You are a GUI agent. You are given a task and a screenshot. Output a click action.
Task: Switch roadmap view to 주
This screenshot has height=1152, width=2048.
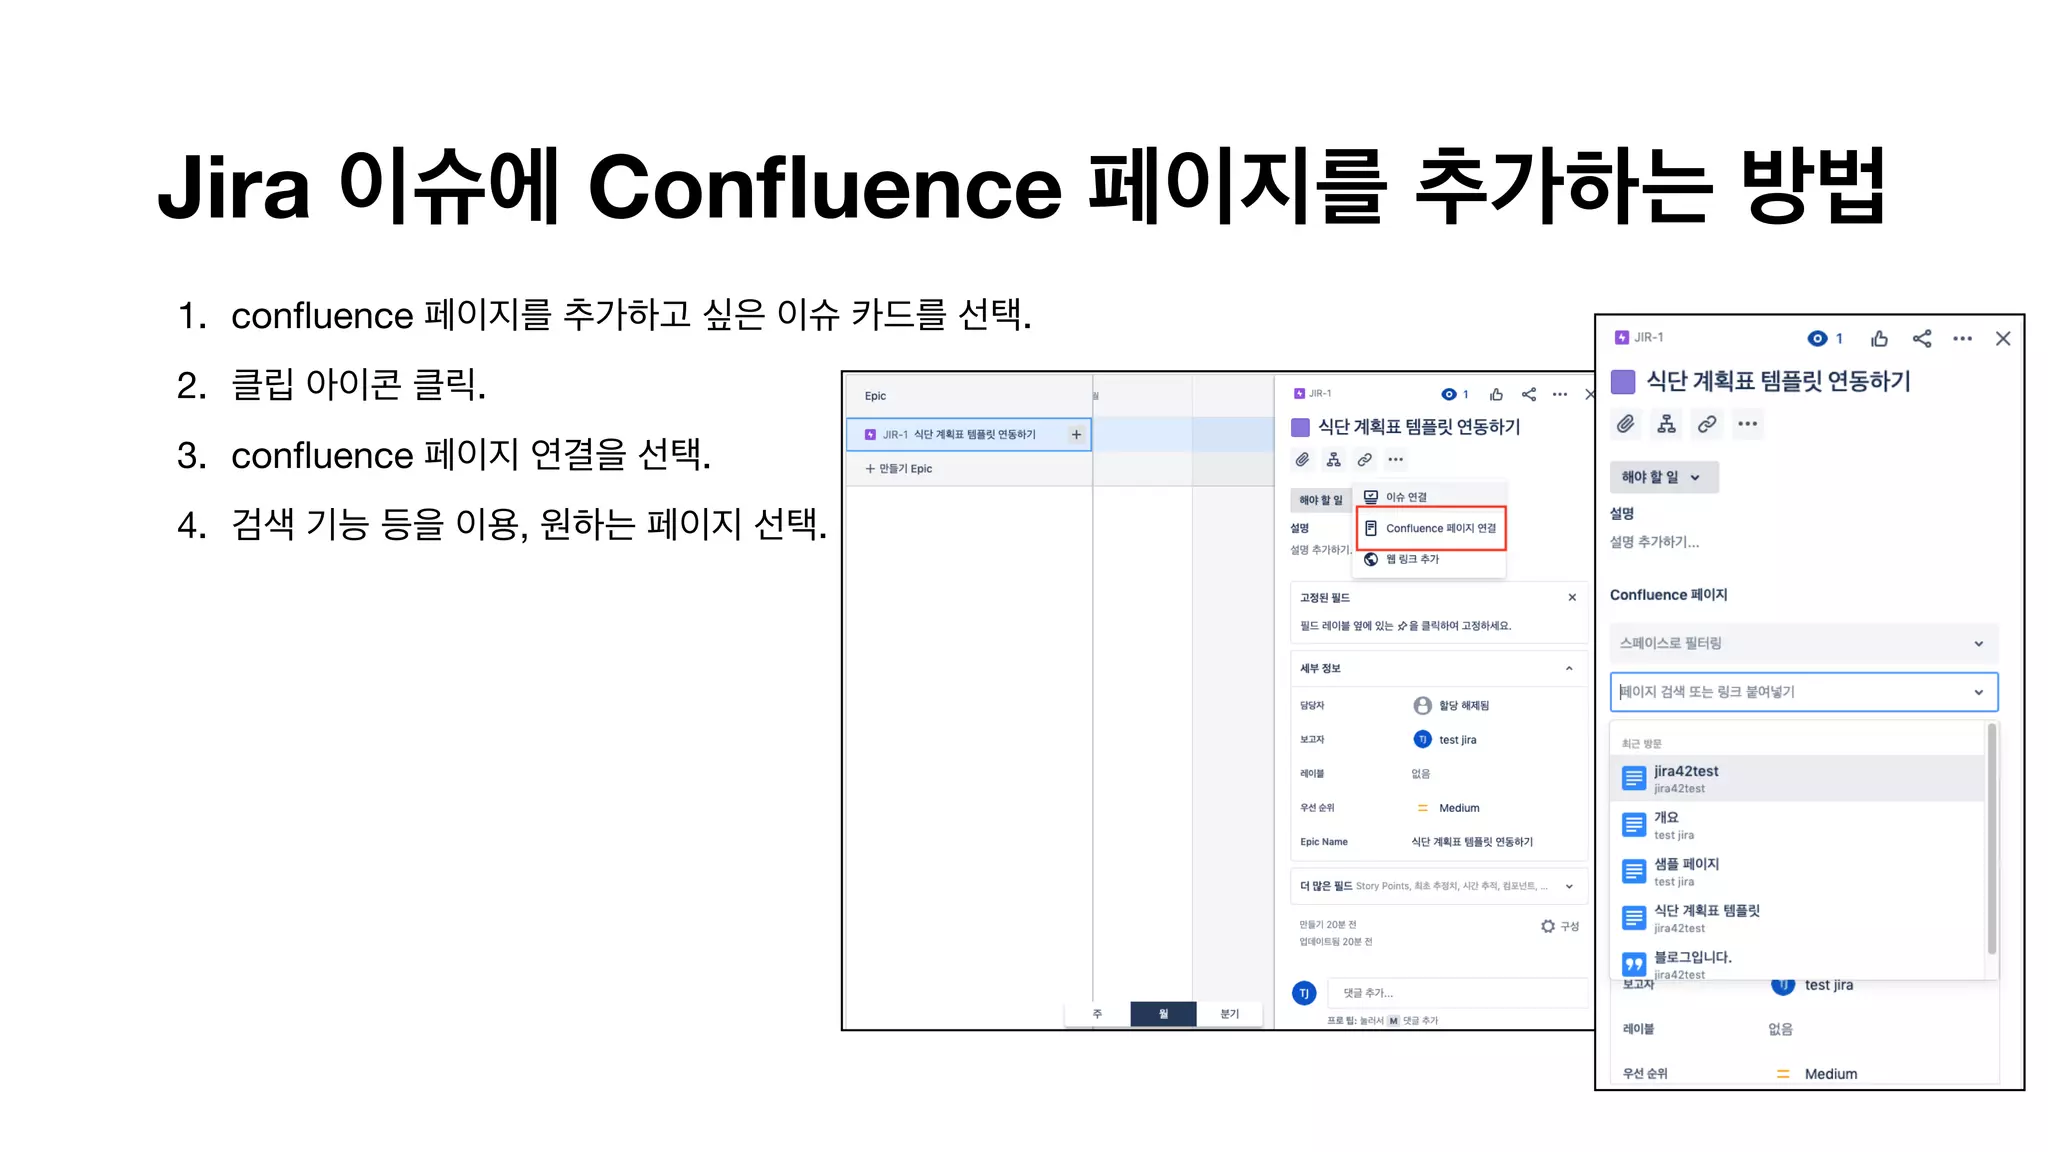coord(1097,1014)
